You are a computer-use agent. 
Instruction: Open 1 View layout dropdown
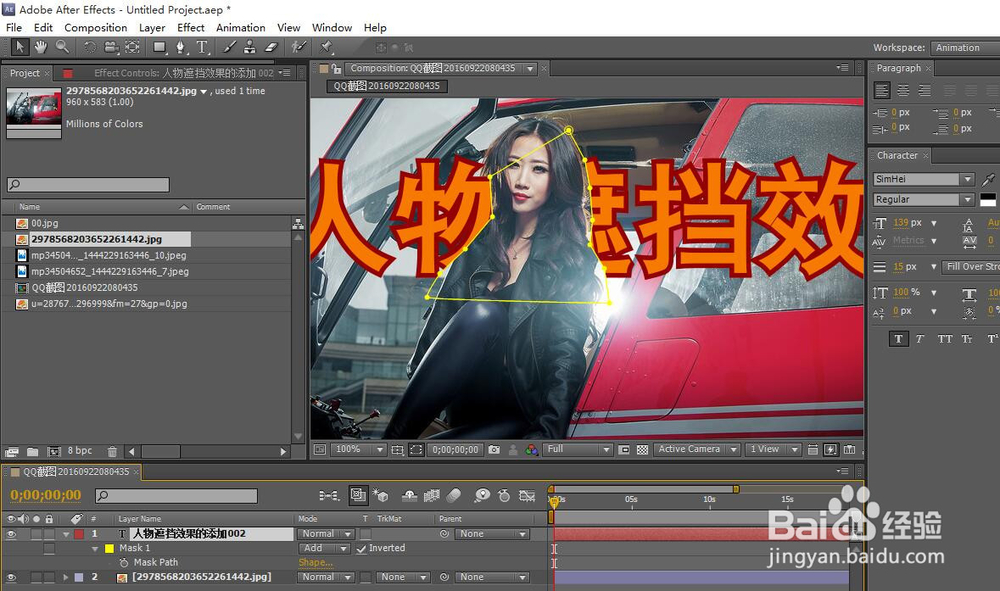click(x=772, y=449)
